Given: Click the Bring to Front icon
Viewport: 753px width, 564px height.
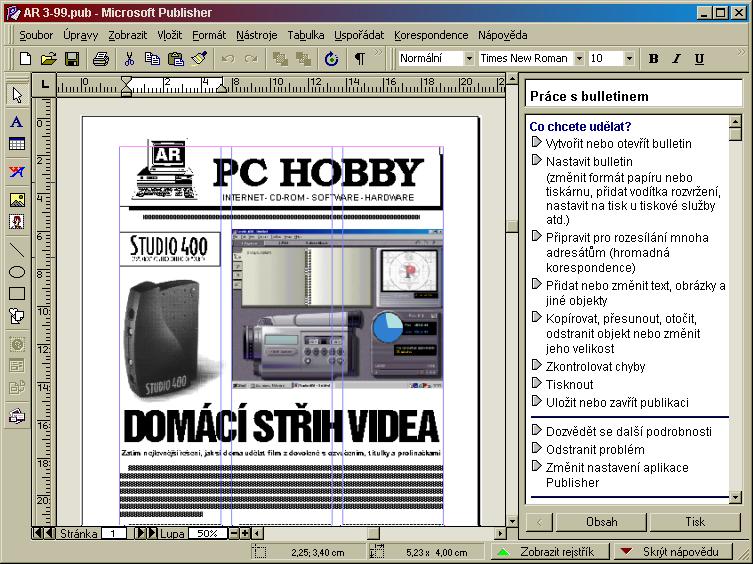Looking at the screenshot, I should [280, 59].
